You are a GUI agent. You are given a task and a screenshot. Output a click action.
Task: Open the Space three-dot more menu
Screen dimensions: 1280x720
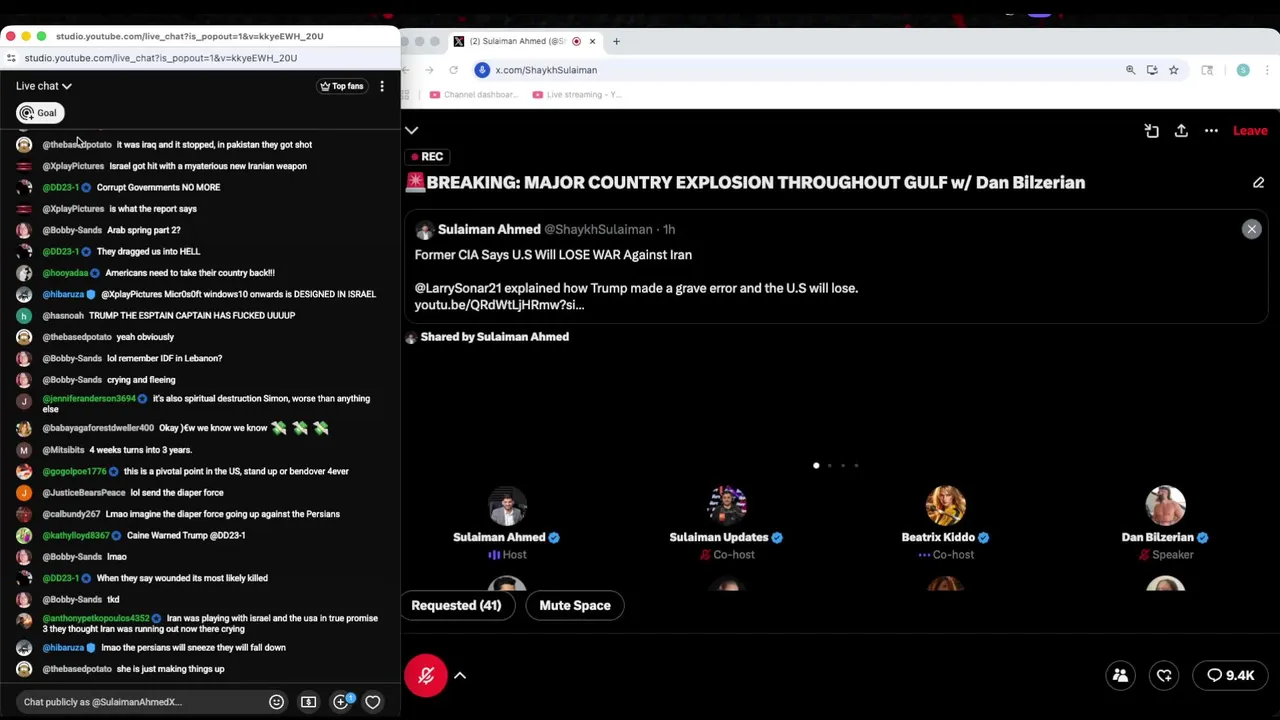point(1211,131)
